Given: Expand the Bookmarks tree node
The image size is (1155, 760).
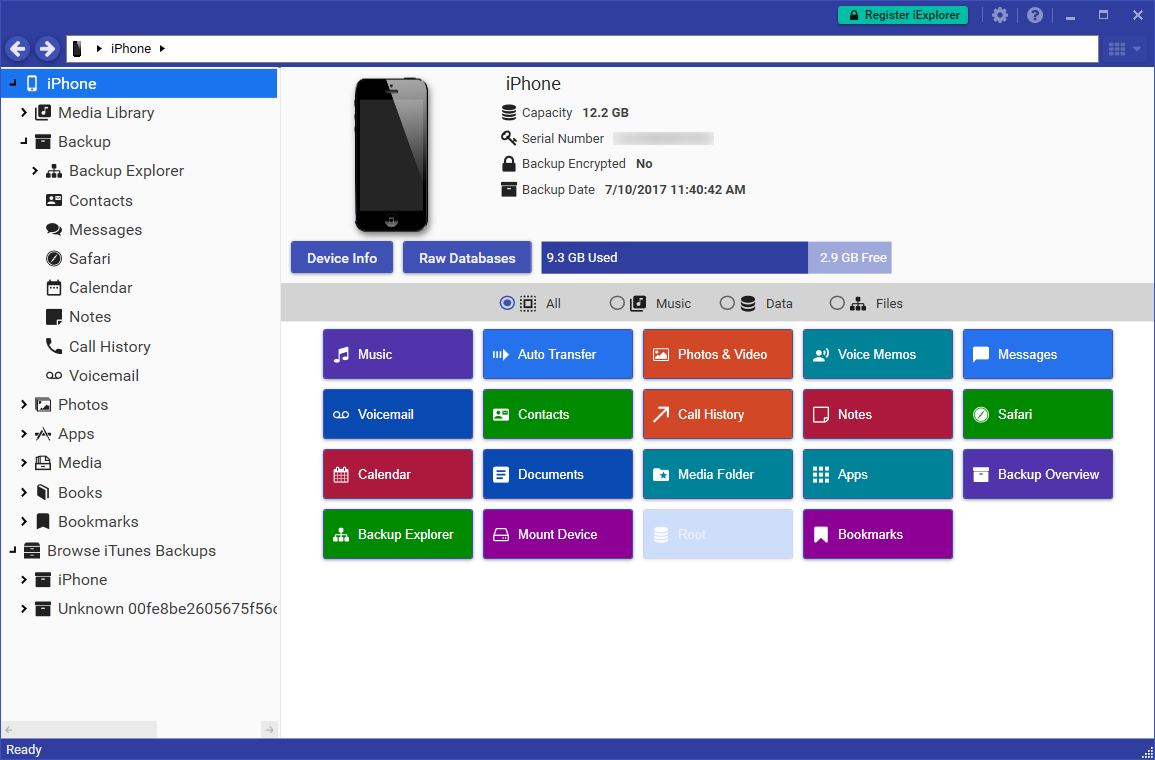Looking at the screenshot, I should pyautogui.click(x=24, y=521).
